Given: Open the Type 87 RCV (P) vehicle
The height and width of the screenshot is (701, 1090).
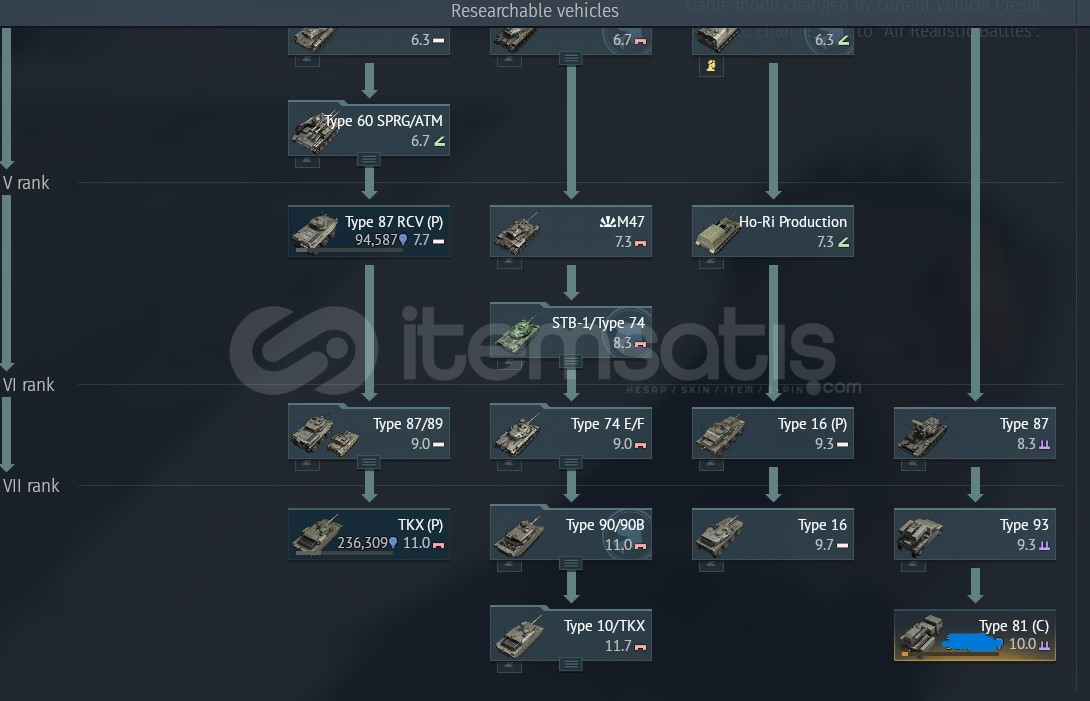Looking at the screenshot, I should coord(368,231).
